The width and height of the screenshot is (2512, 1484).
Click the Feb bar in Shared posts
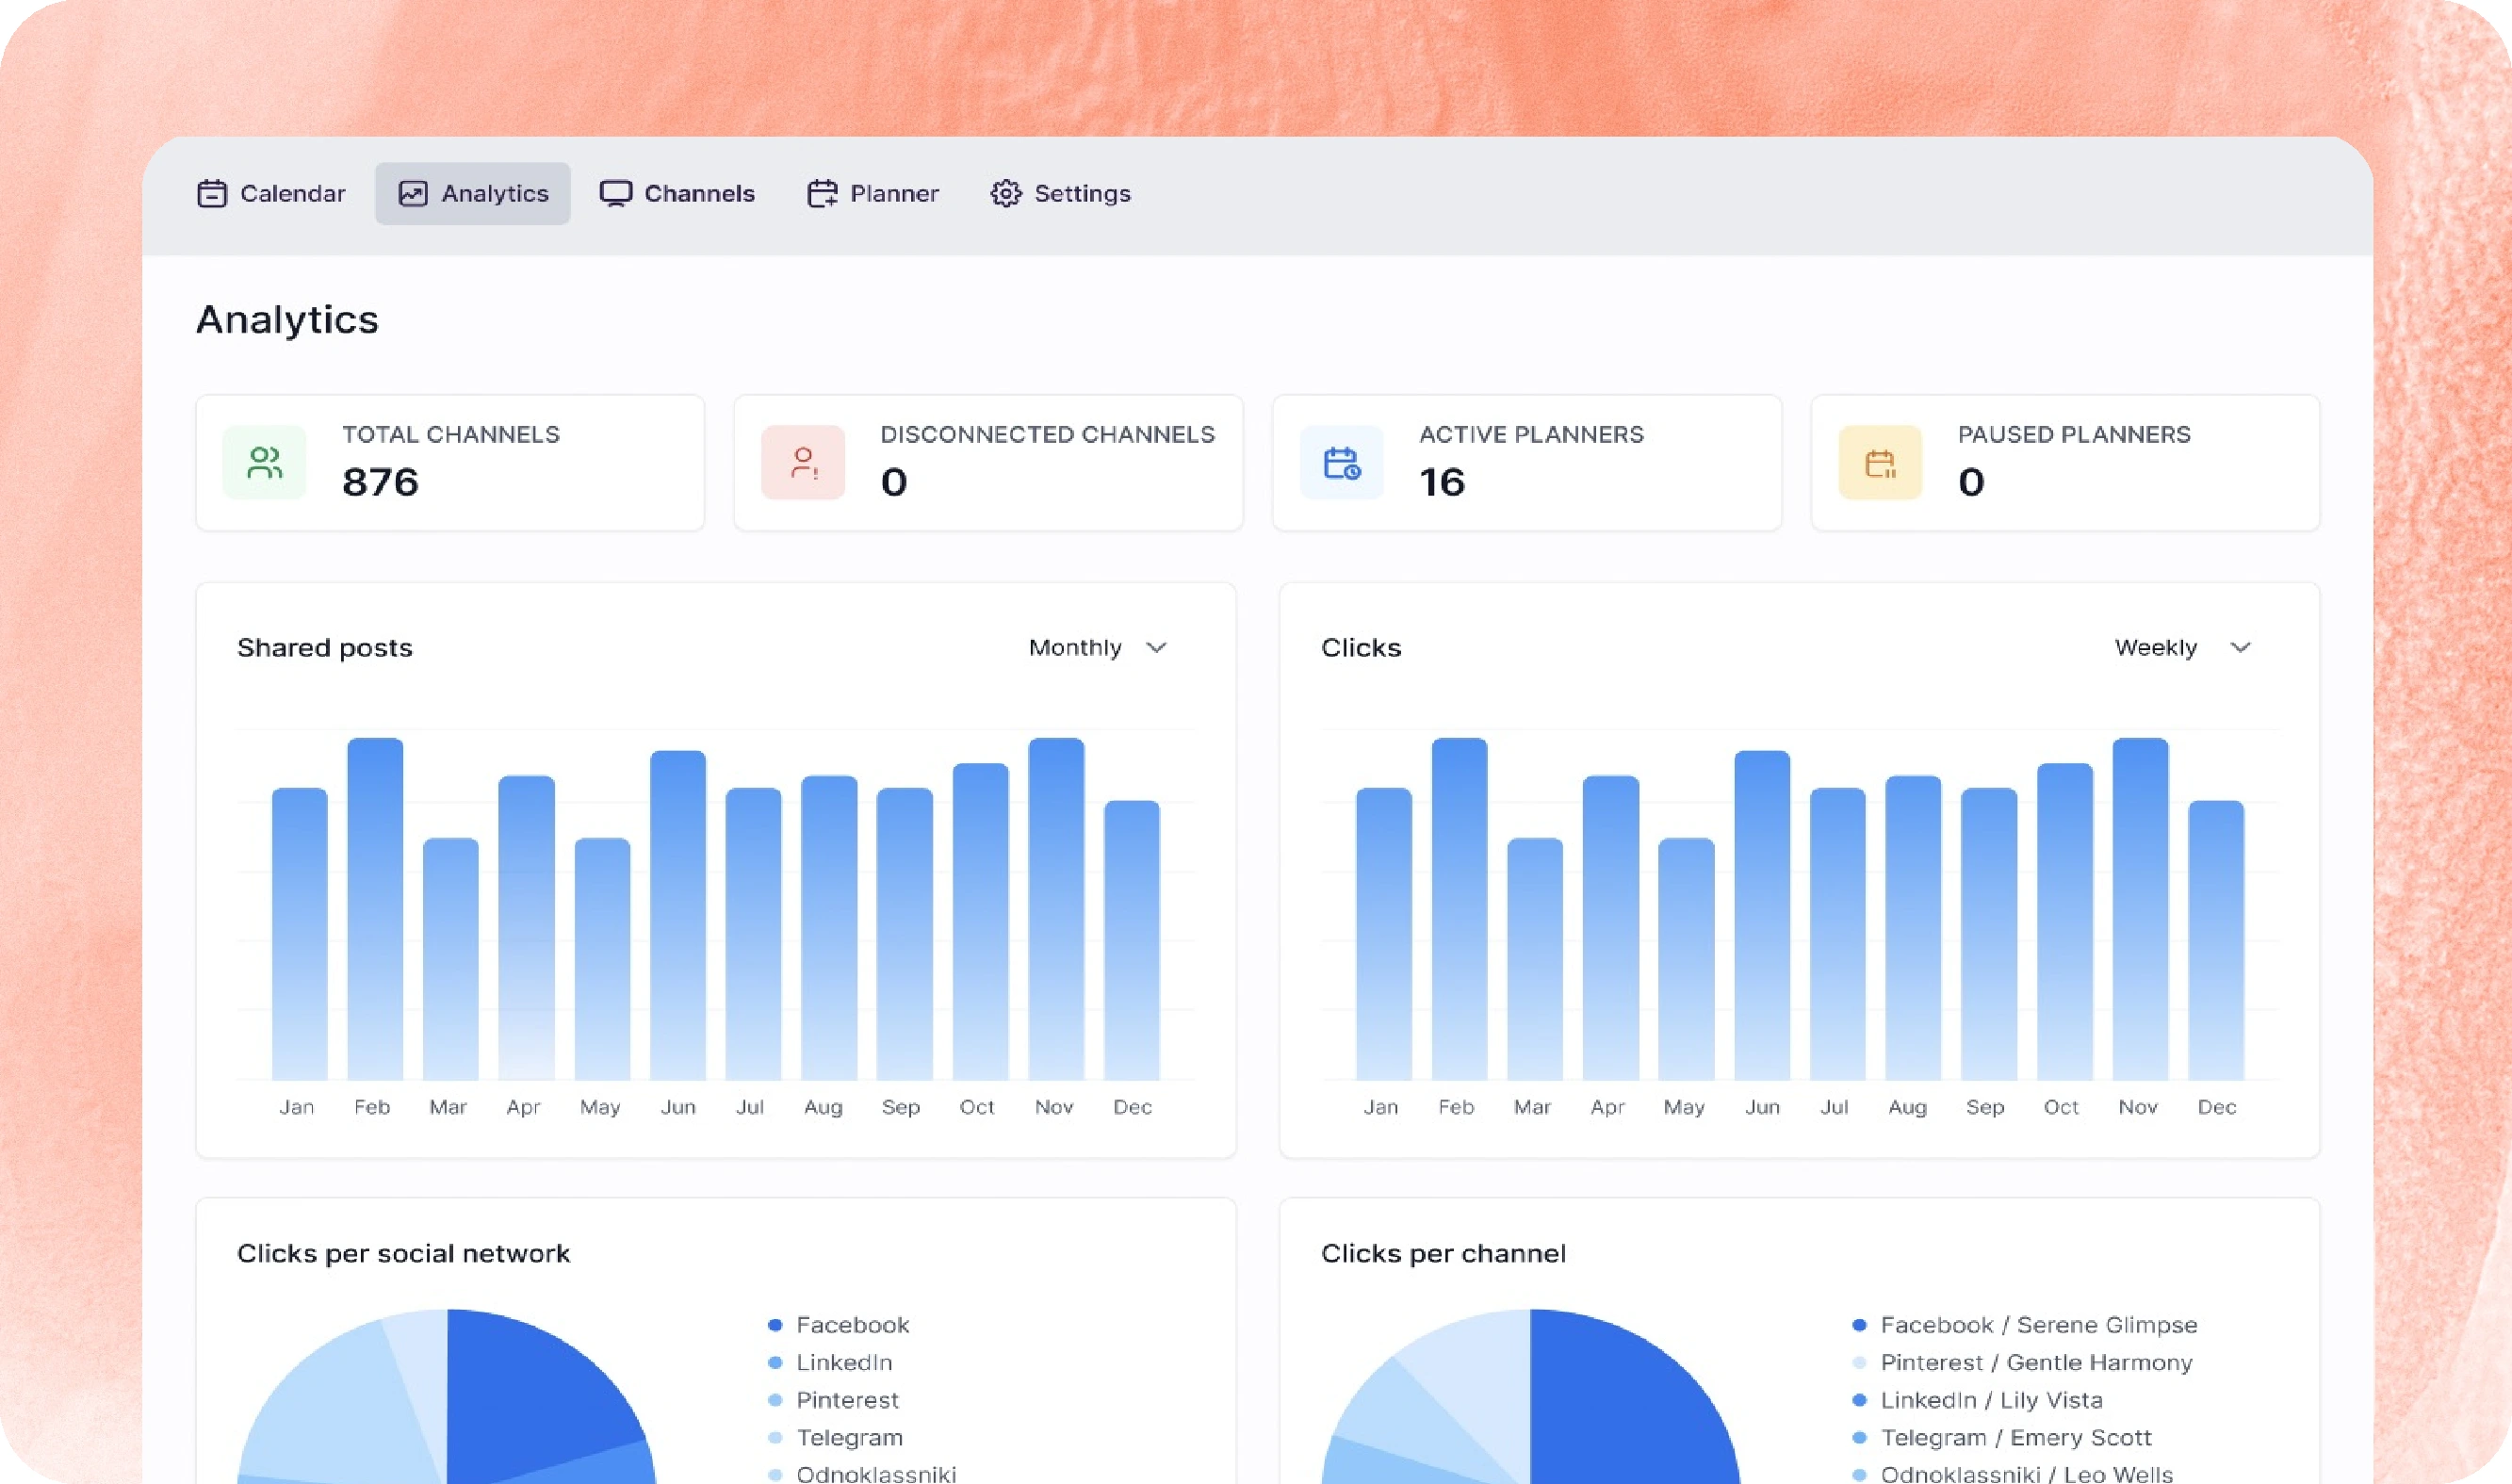(x=375, y=909)
